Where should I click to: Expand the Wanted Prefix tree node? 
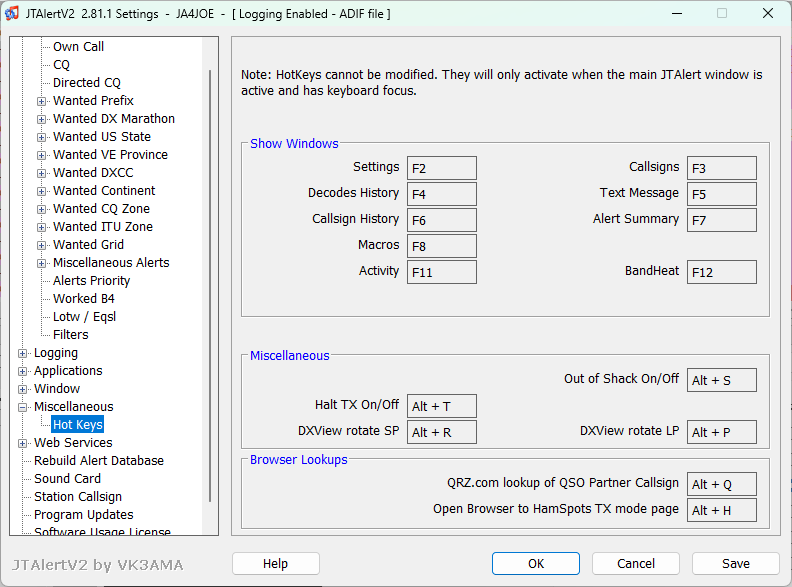coord(41,101)
